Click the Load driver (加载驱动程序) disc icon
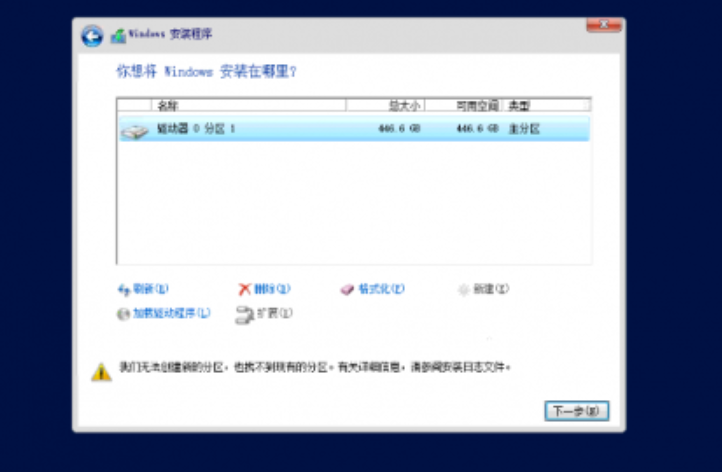This screenshot has height=472, width=722. (x=124, y=314)
